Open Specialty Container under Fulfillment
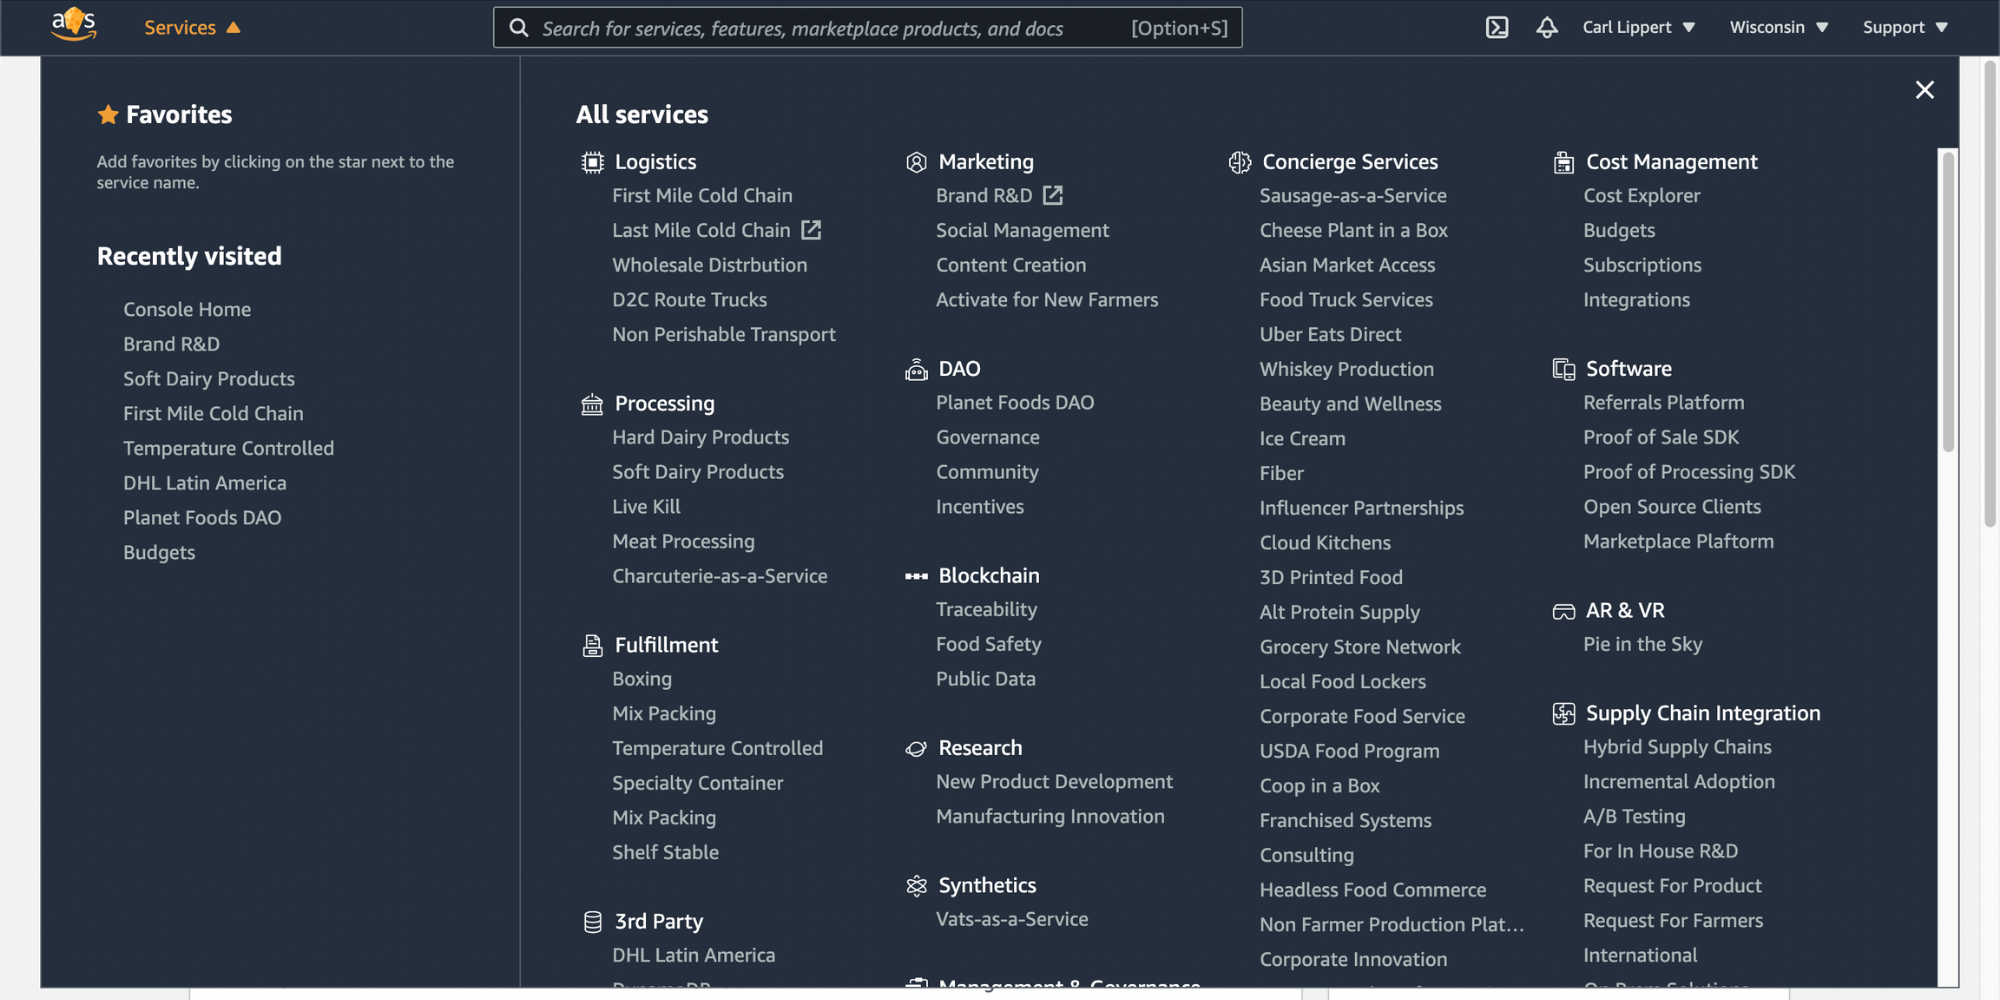 (698, 783)
